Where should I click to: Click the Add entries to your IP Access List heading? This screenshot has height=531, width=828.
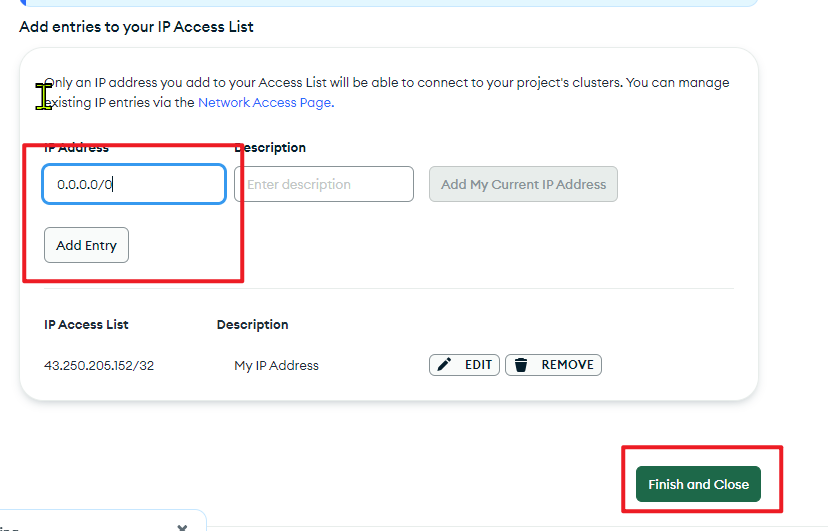pyautogui.click(x=136, y=27)
